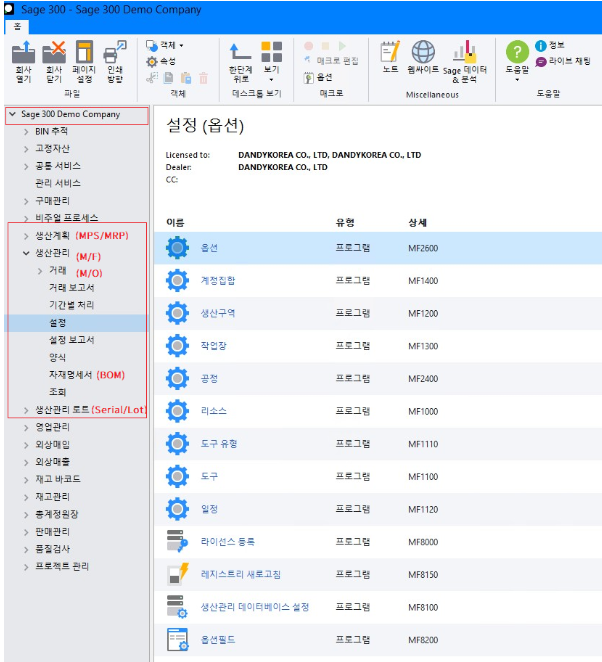Click the database icon beside 생산관리 데이터베이스 설정
The width and height of the screenshot is (602, 662).
coord(177,607)
